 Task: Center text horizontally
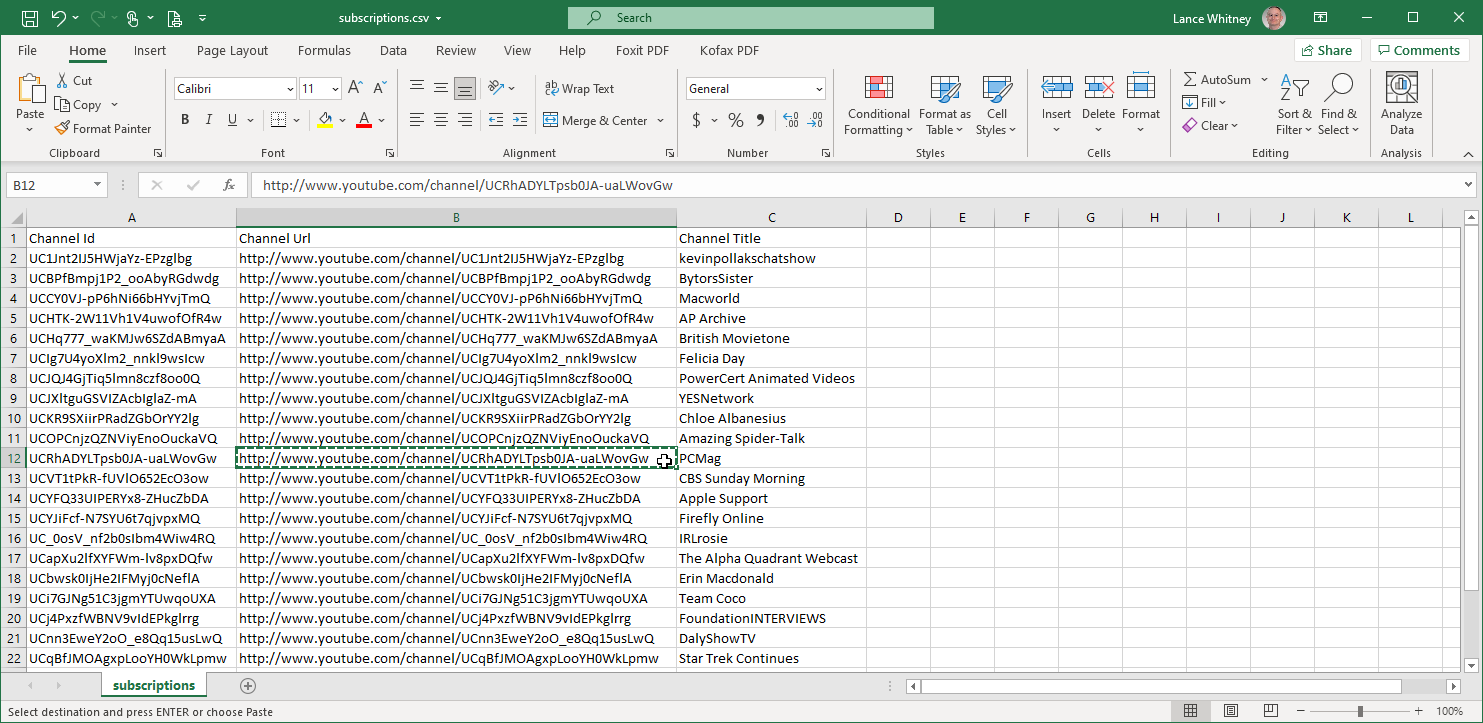tap(440, 120)
